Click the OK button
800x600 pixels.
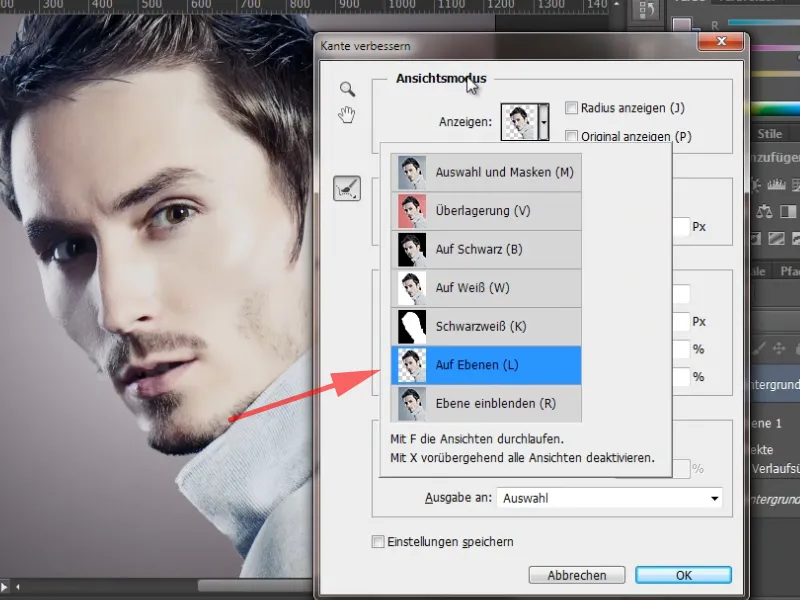pyautogui.click(x=683, y=575)
